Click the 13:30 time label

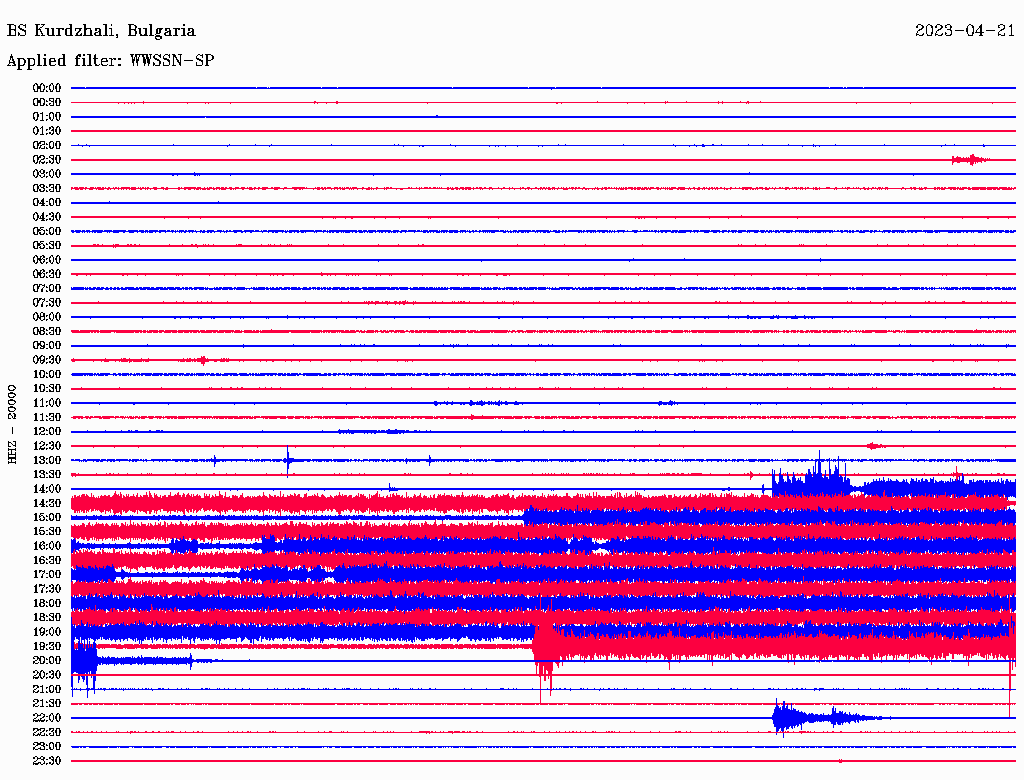coord(47,475)
